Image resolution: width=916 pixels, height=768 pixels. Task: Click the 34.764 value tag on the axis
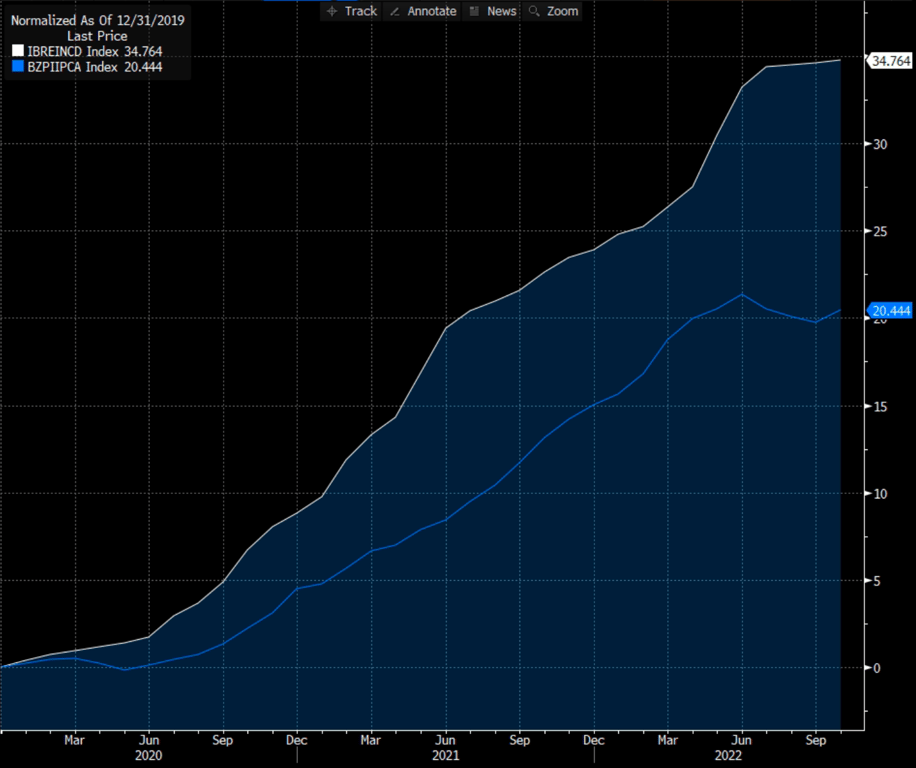pyautogui.click(x=890, y=61)
